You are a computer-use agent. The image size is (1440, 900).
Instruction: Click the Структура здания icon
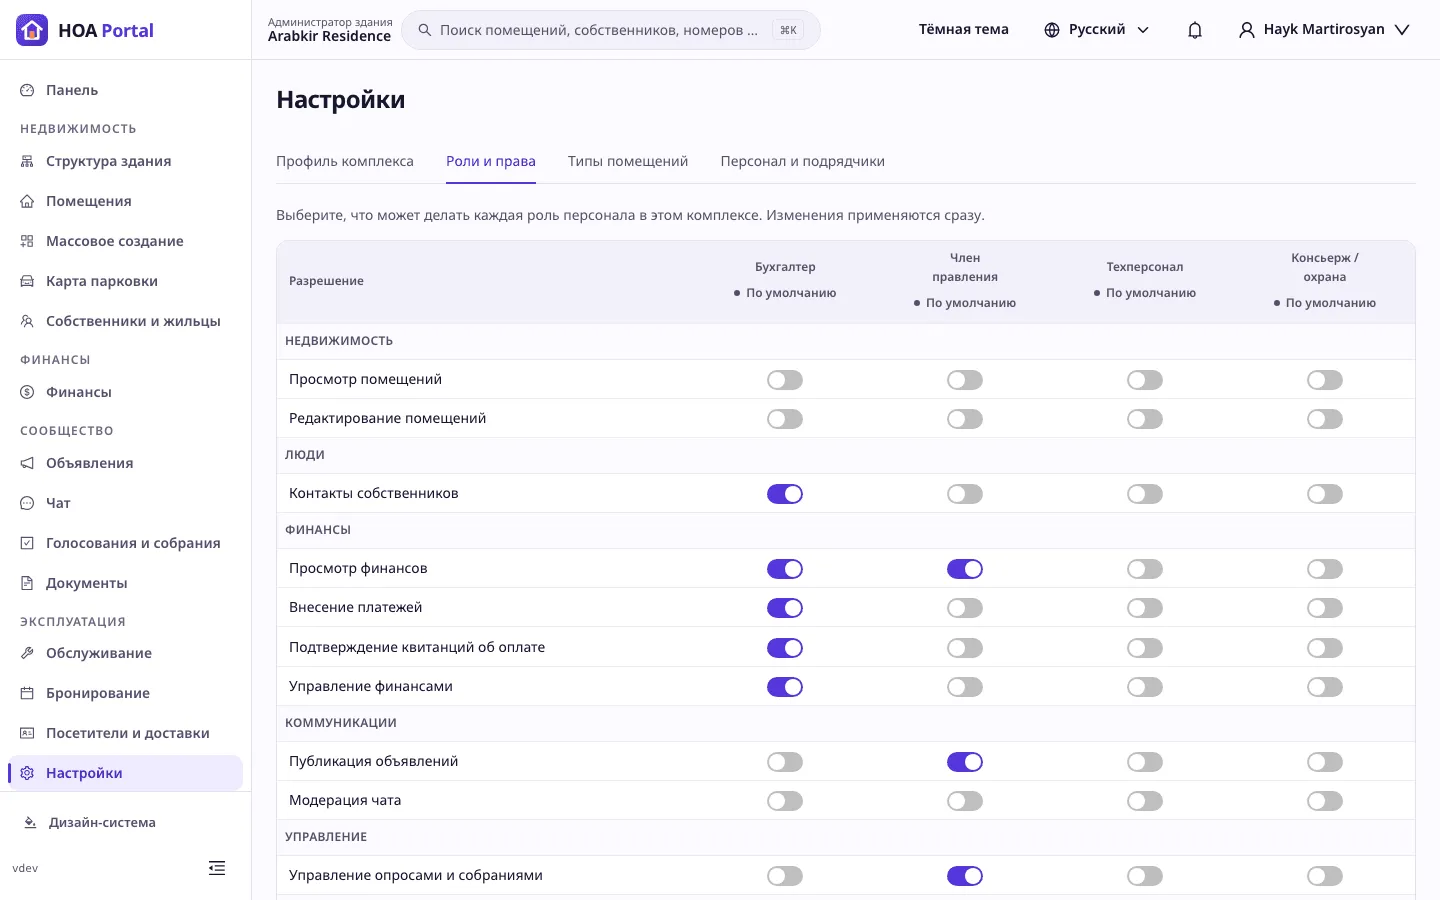coord(27,161)
